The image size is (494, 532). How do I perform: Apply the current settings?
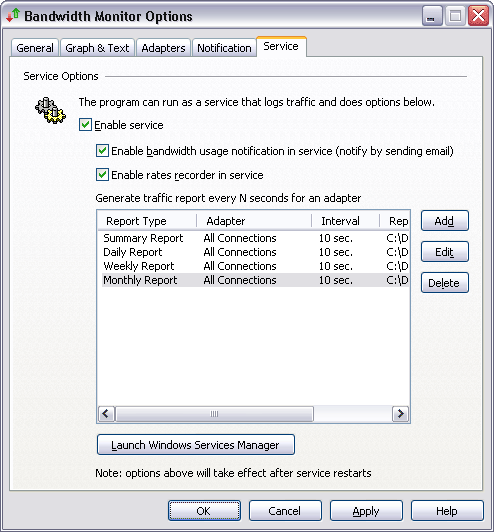point(366,511)
